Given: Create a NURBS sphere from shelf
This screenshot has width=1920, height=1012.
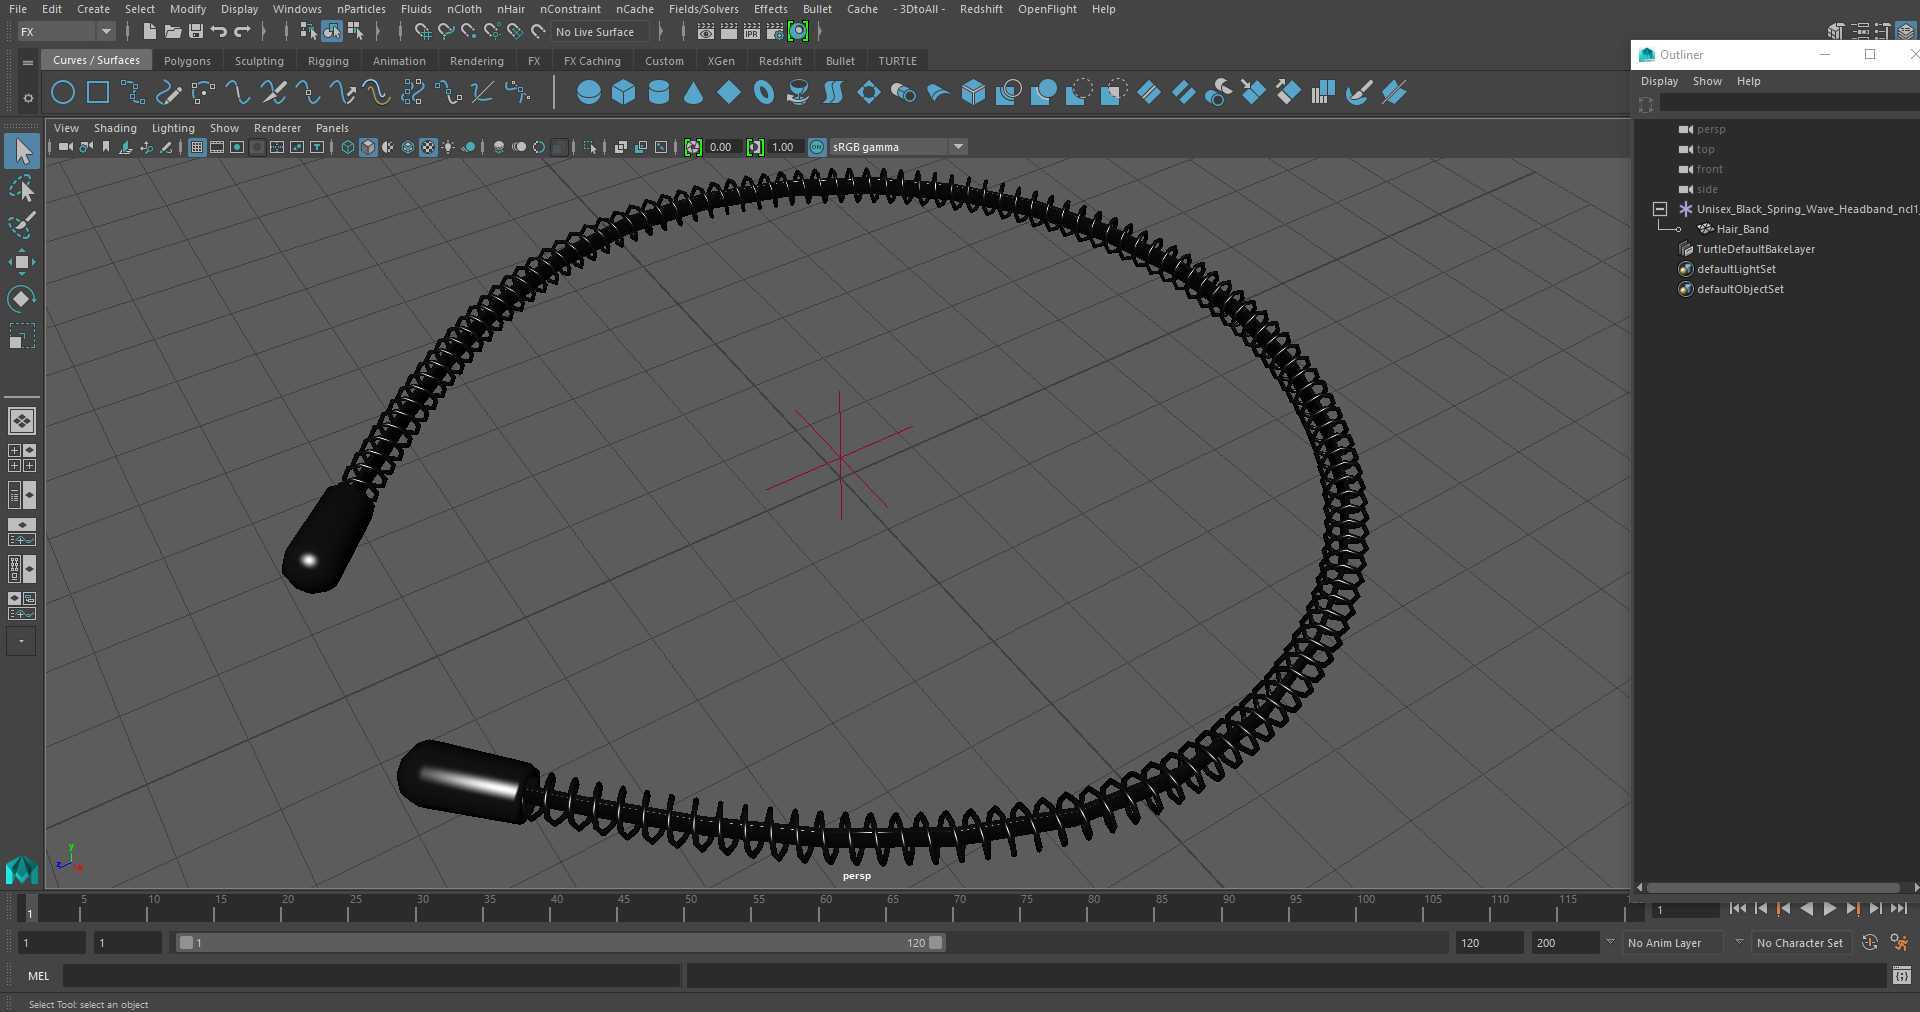Looking at the screenshot, I should 589,93.
